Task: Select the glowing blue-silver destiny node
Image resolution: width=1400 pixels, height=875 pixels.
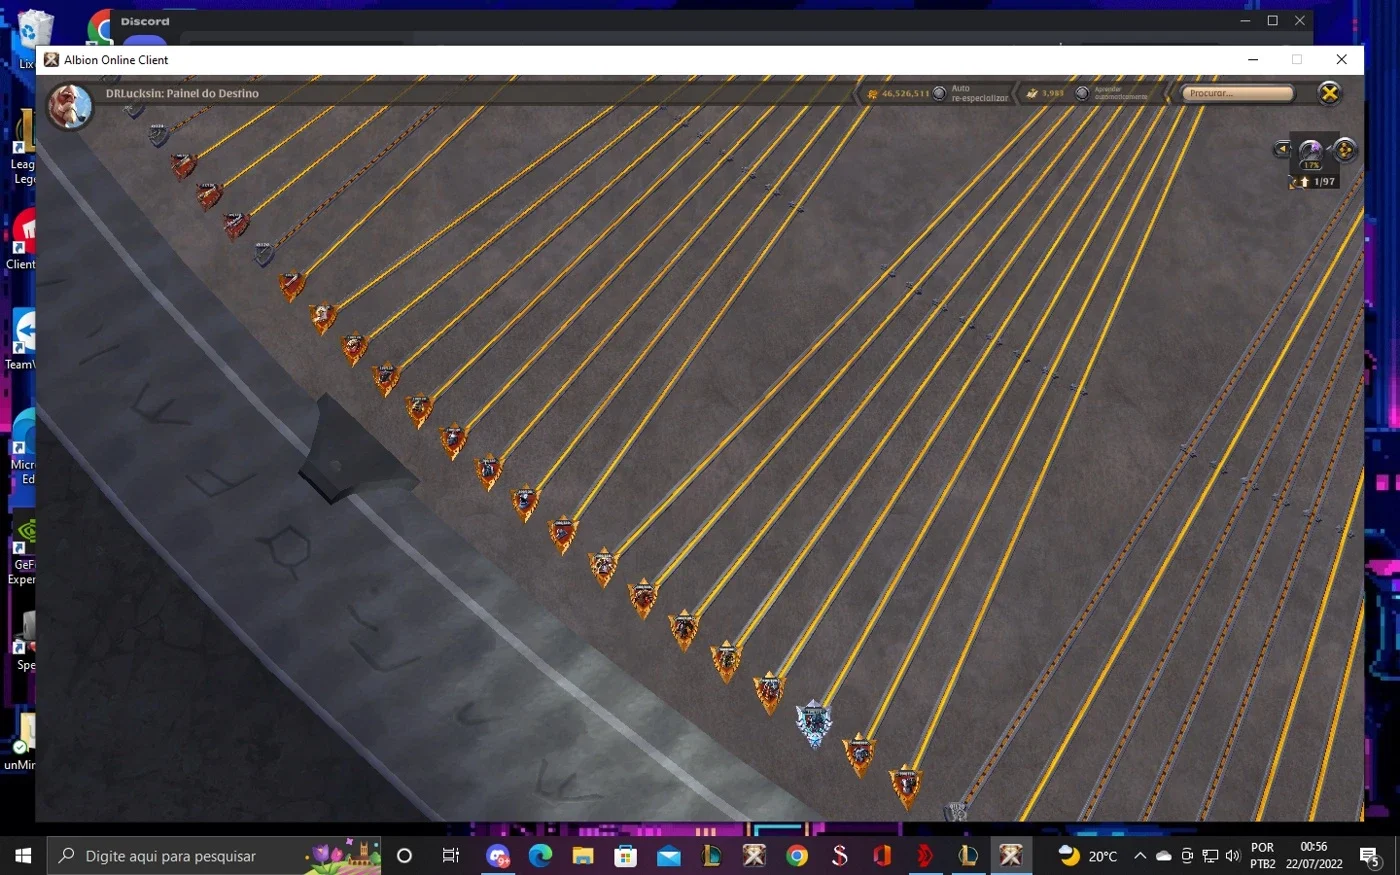Action: 814,722
